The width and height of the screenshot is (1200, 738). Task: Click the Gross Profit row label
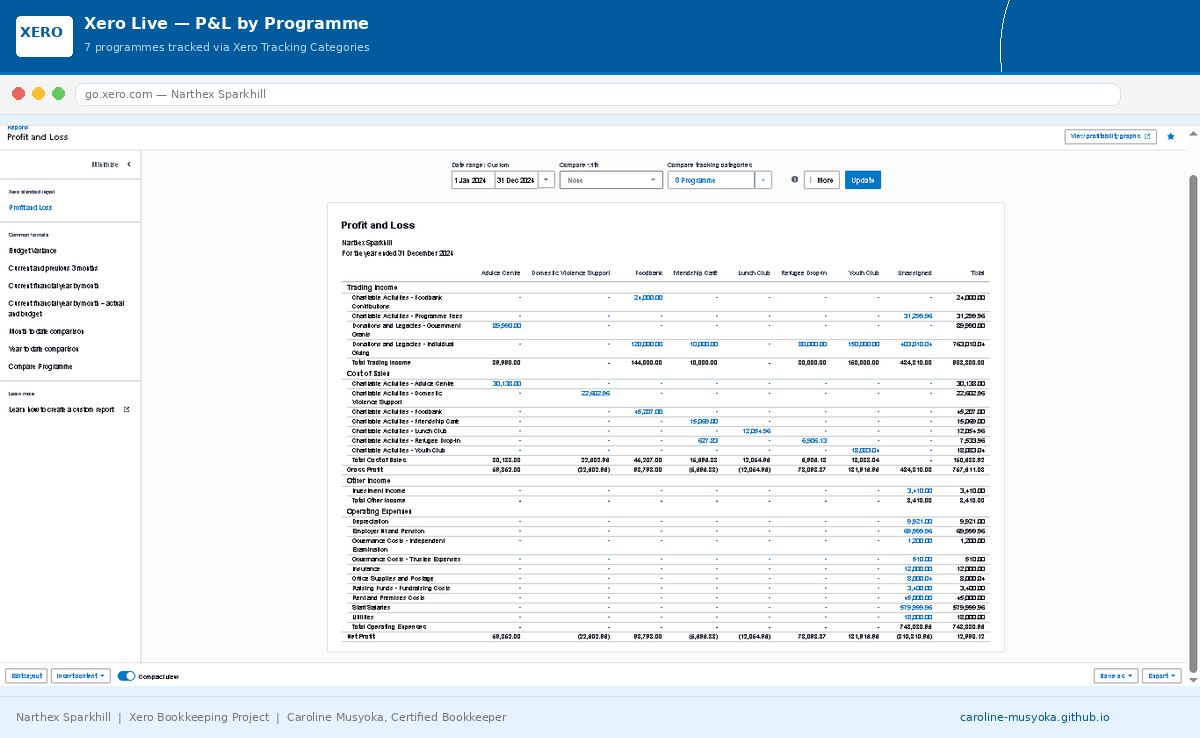(364, 469)
